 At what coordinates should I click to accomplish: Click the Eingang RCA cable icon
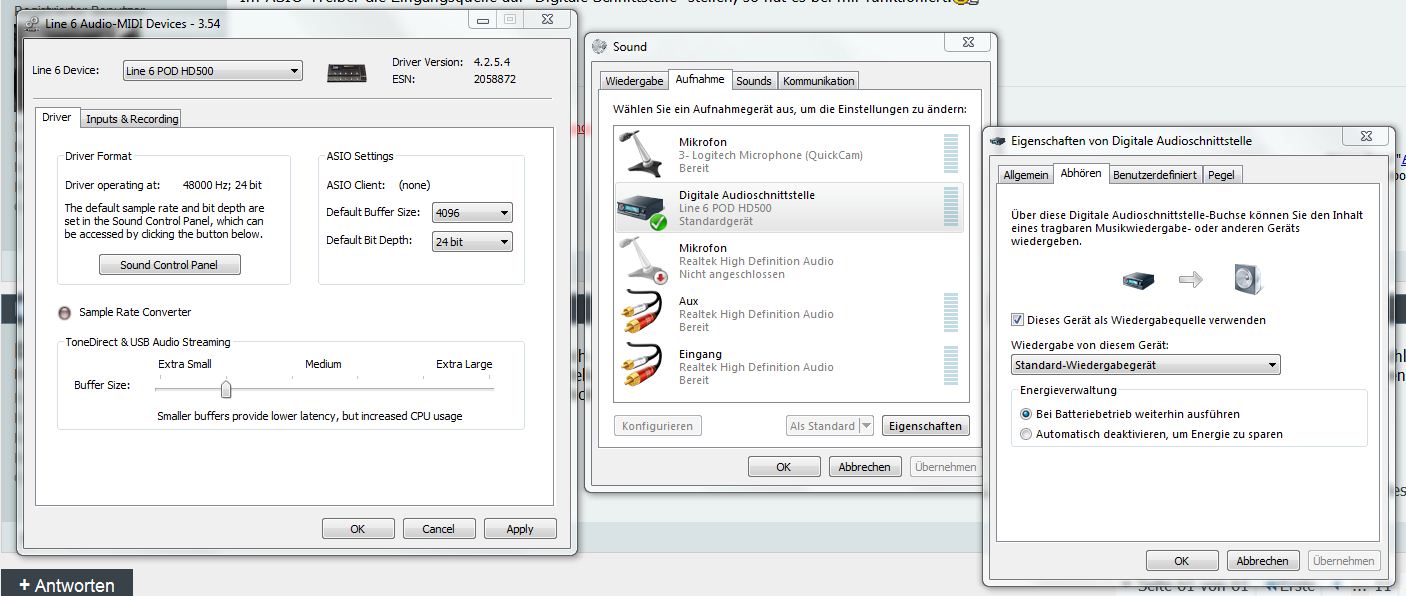pos(641,367)
